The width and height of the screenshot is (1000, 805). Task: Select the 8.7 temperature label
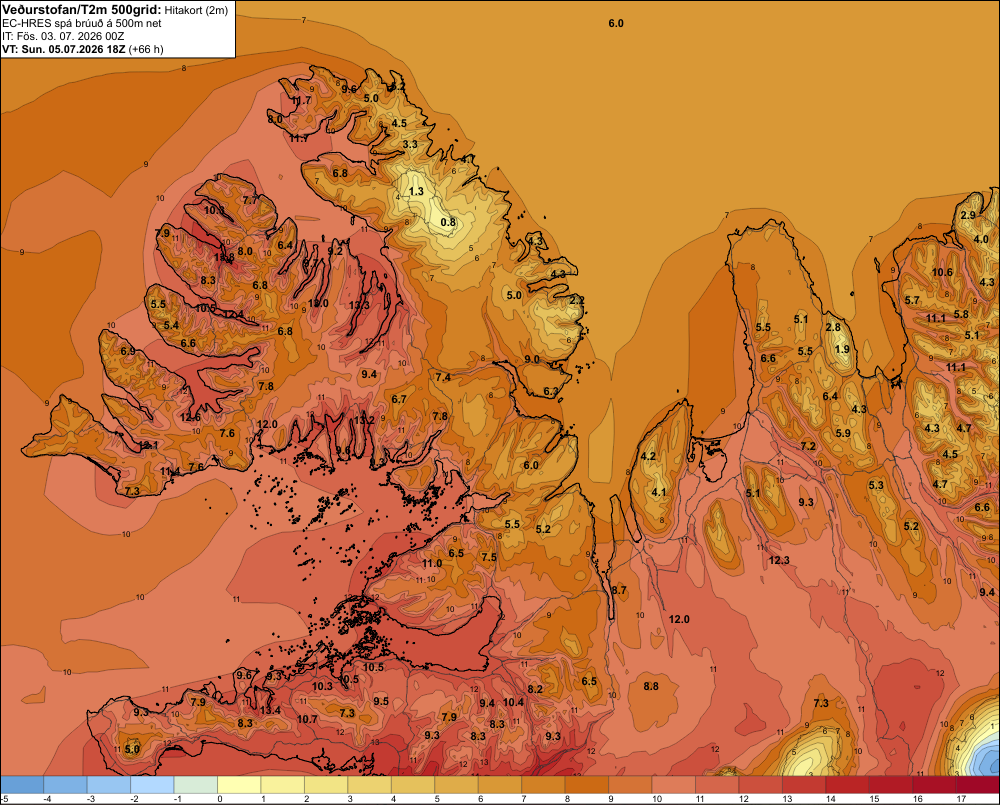click(x=619, y=590)
